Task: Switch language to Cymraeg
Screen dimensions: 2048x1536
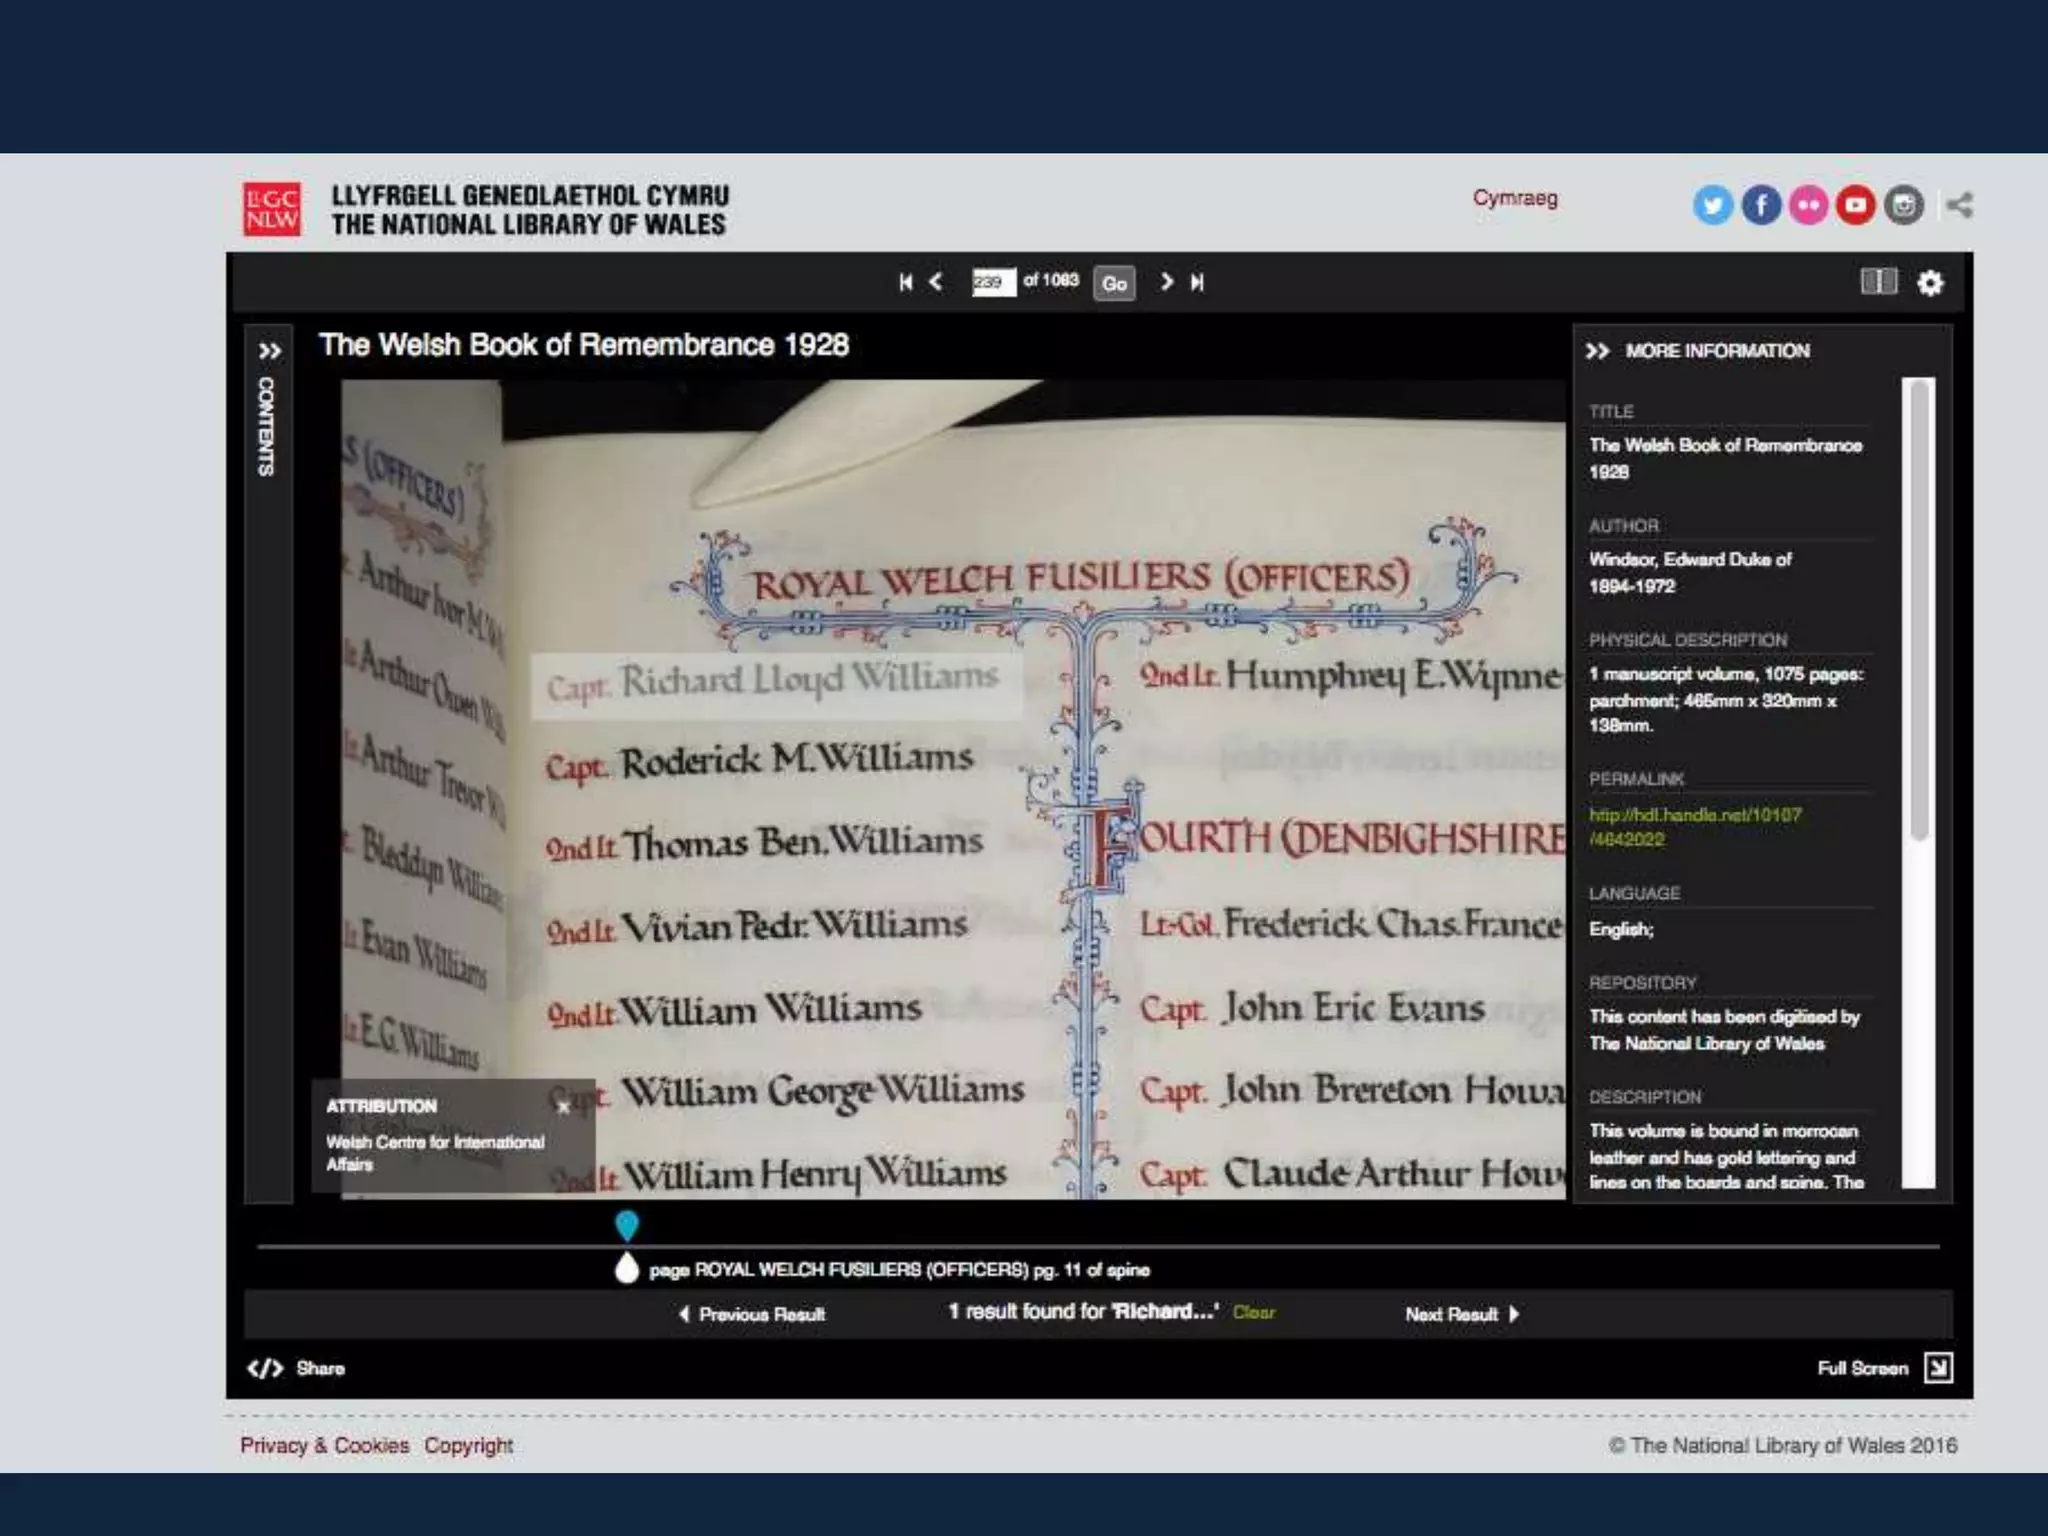Action: 1514,198
